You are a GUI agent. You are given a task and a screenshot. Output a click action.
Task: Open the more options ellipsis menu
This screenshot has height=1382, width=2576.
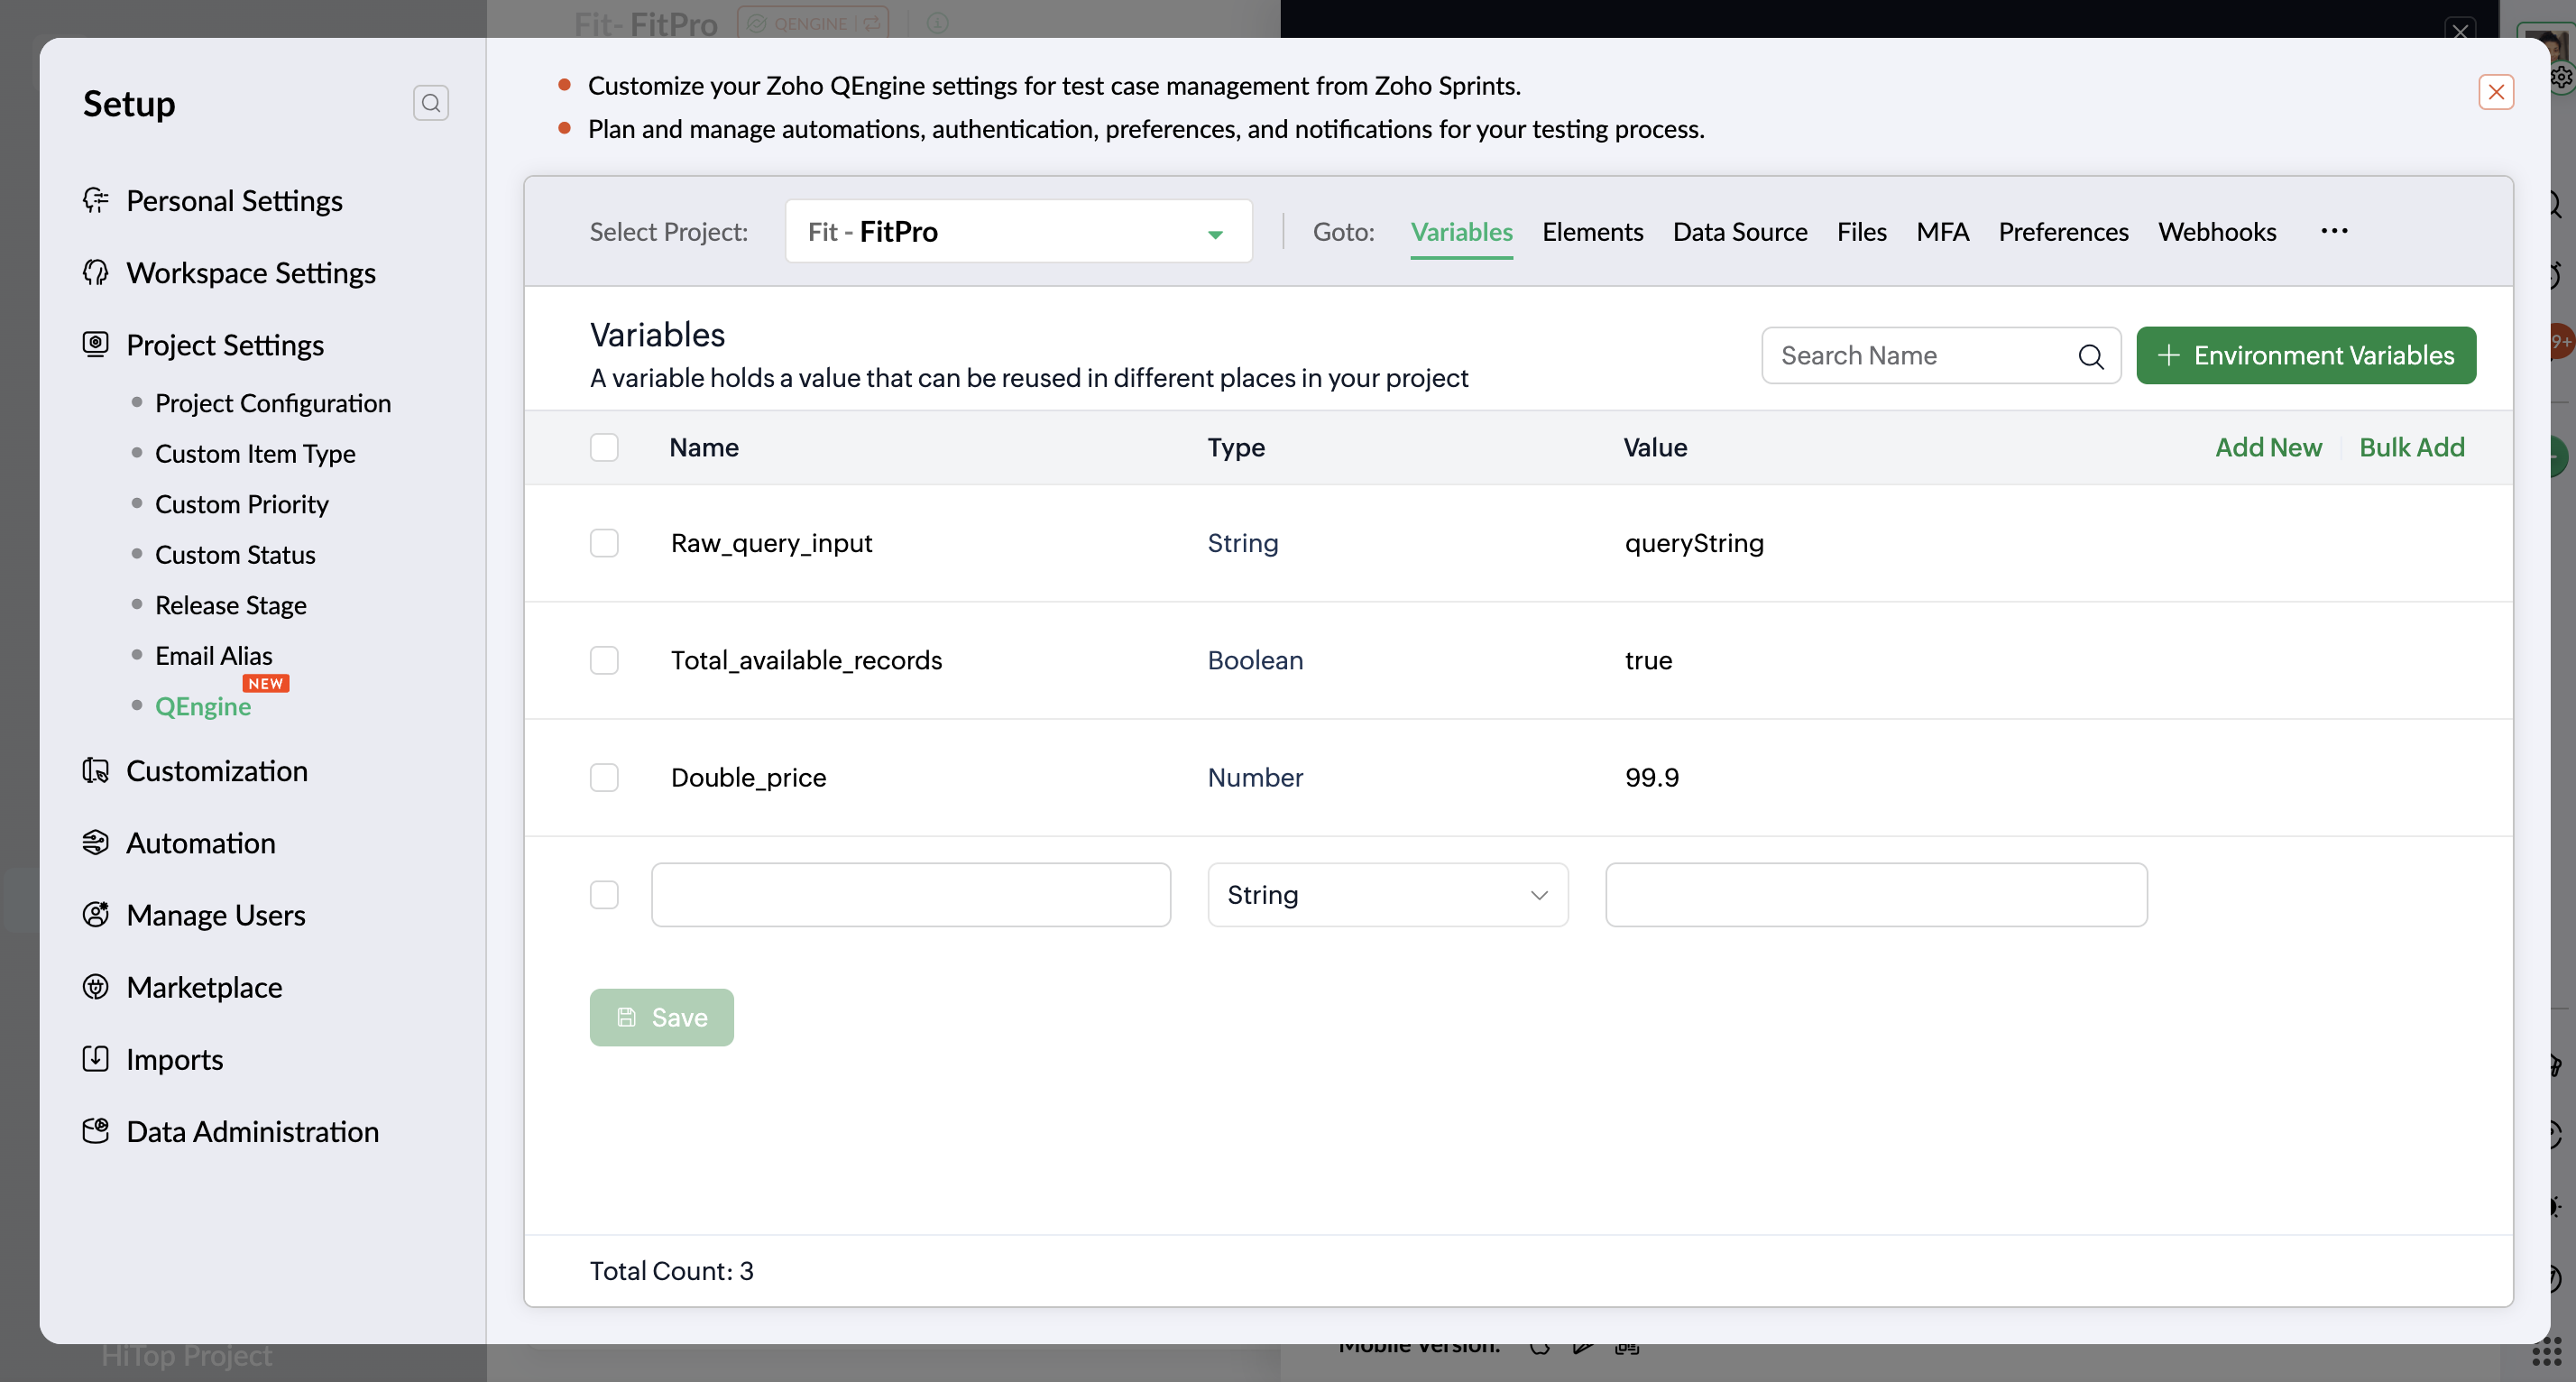point(2333,231)
